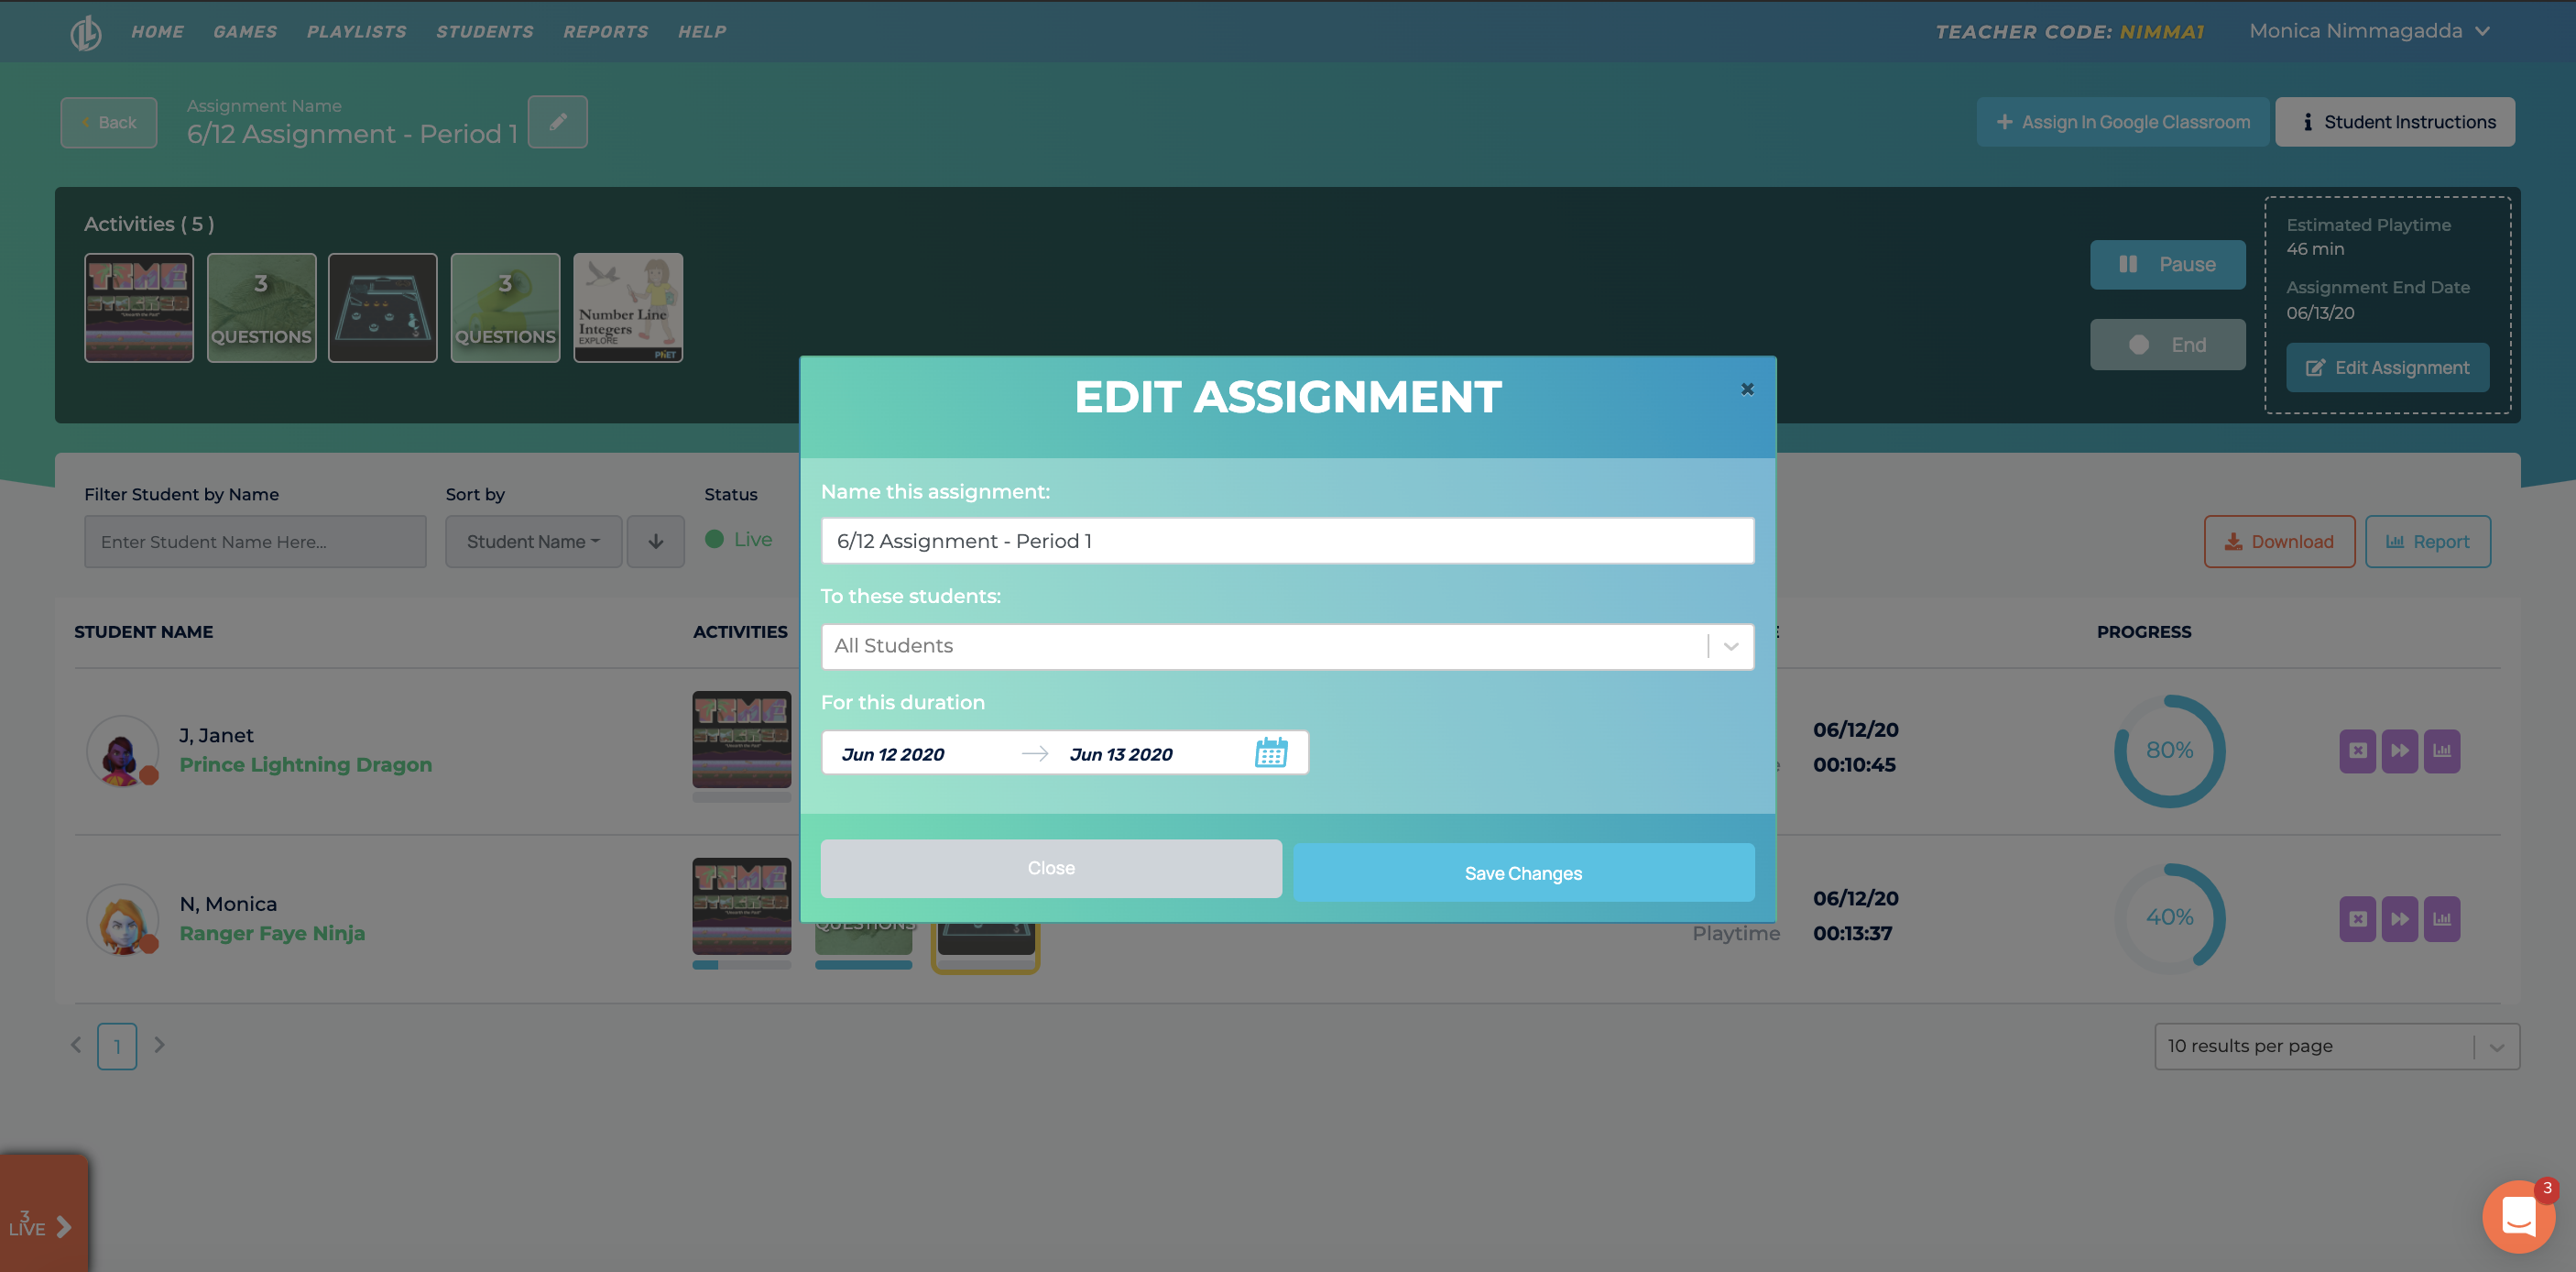
Task: Go to next page arrow
Action: (159, 1045)
